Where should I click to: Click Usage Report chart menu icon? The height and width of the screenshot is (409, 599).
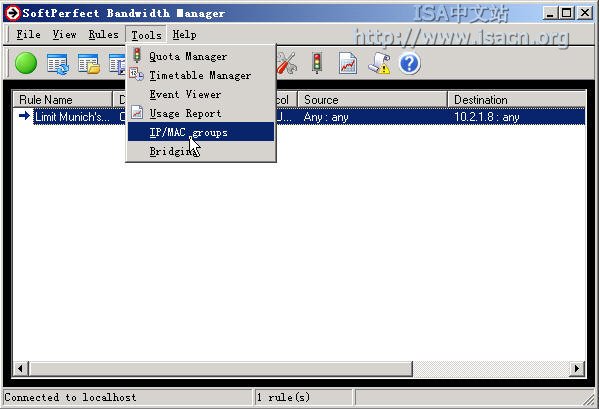click(x=137, y=112)
